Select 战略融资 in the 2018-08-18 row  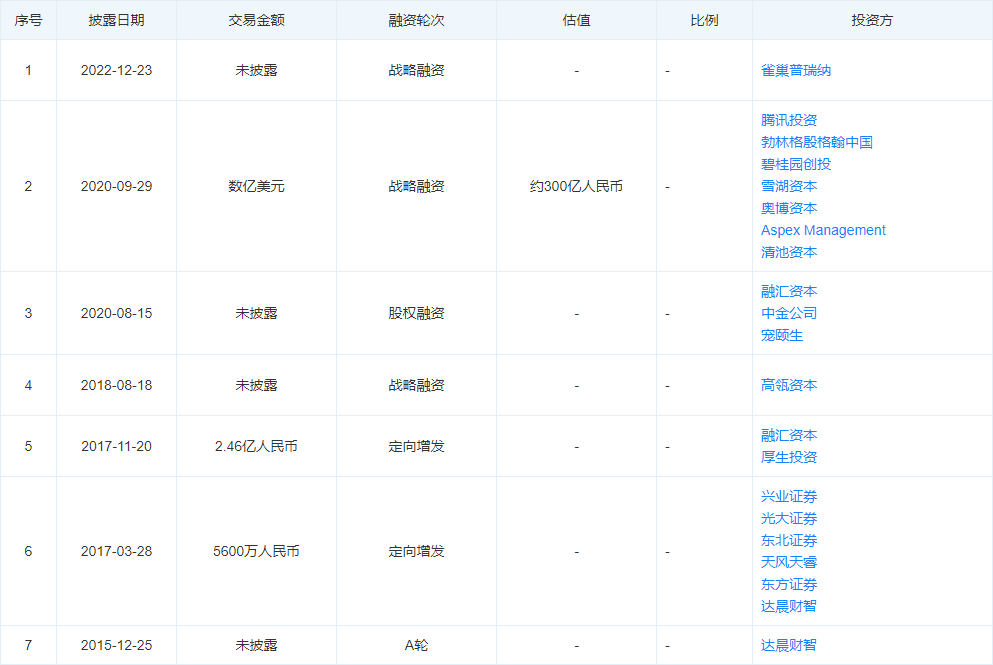[416, 385]
